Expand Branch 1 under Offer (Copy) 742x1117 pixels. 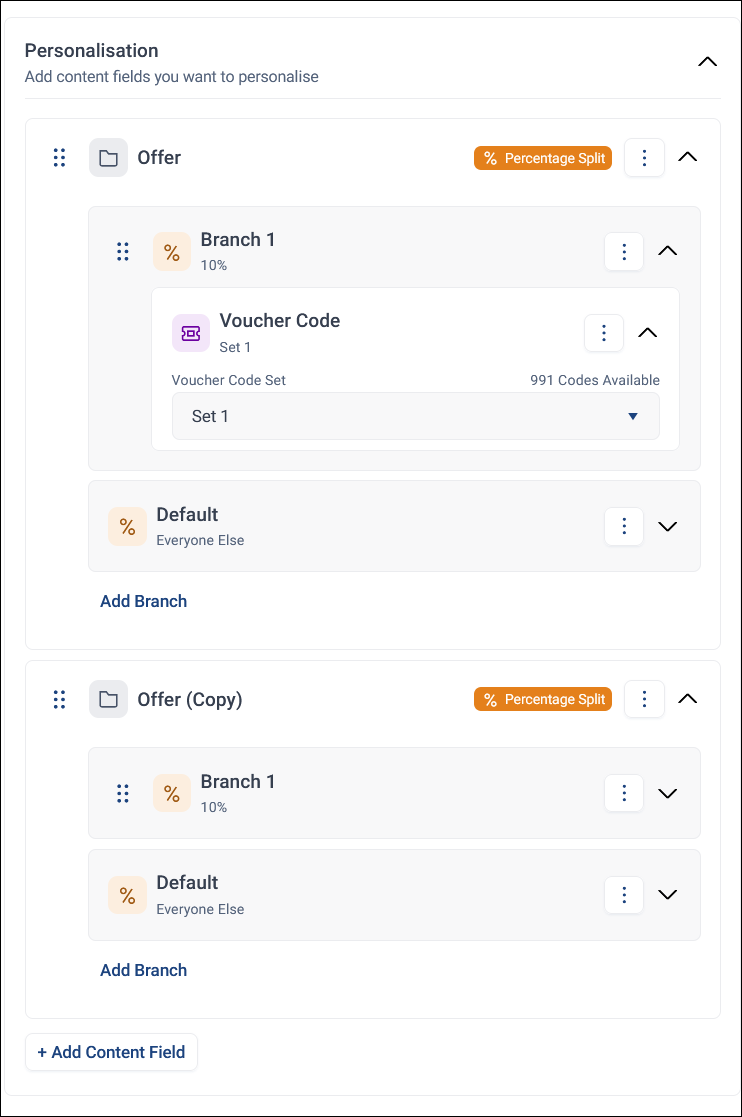click(x=667, y=794)
